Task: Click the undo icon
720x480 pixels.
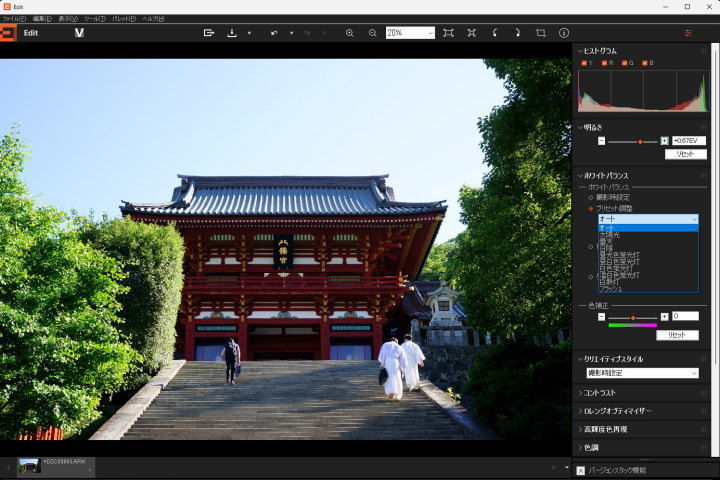Action: [x=274, y=33]
